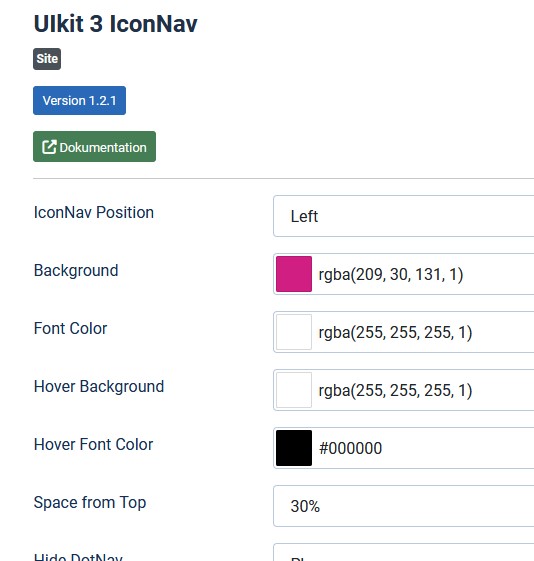Click the Version 1.2.1 badge
Screen dimensions: 534x561
79,101
